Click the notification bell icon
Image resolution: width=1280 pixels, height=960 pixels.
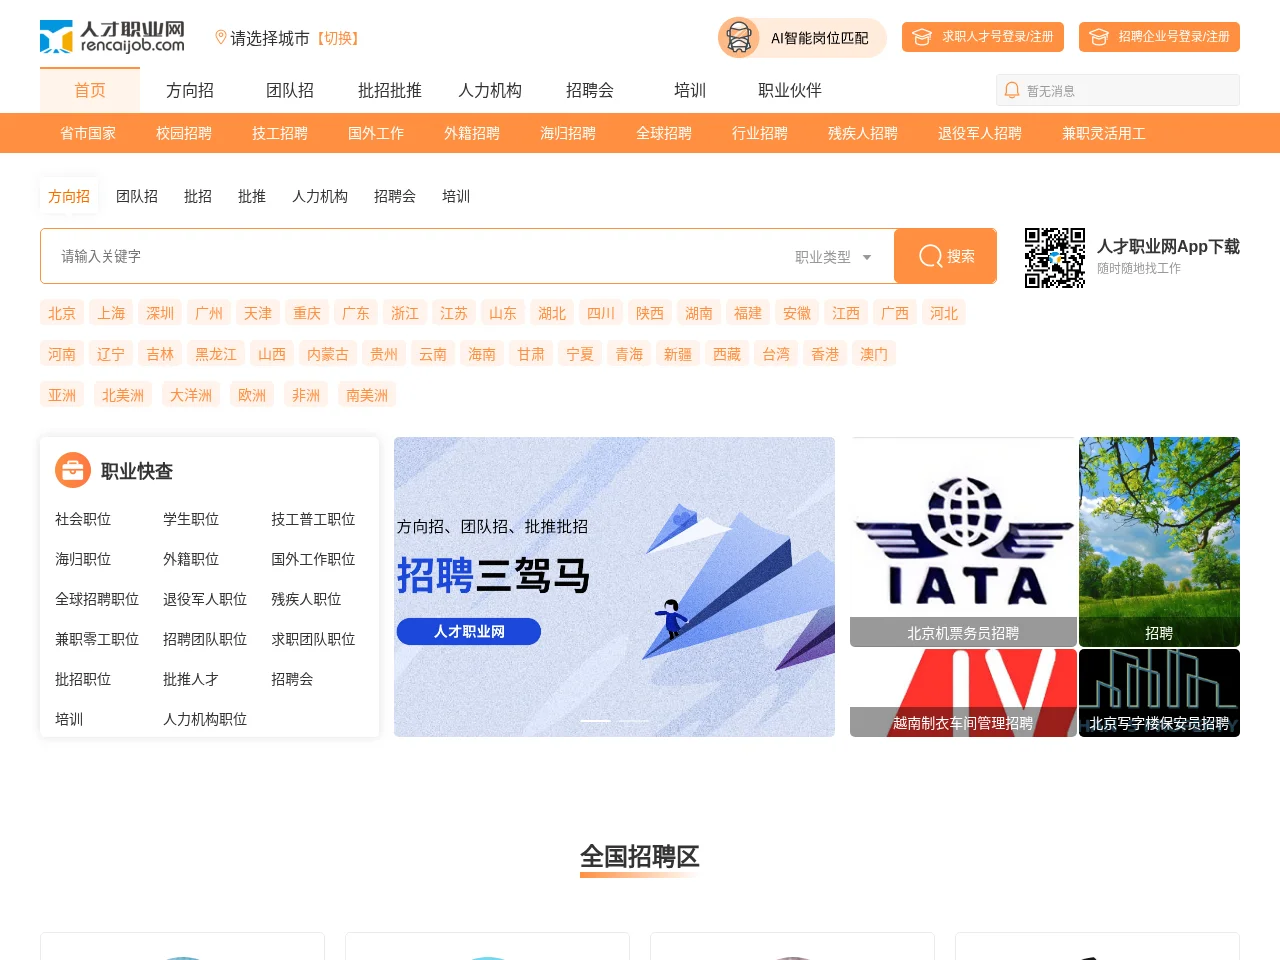tap(1012, 90)
